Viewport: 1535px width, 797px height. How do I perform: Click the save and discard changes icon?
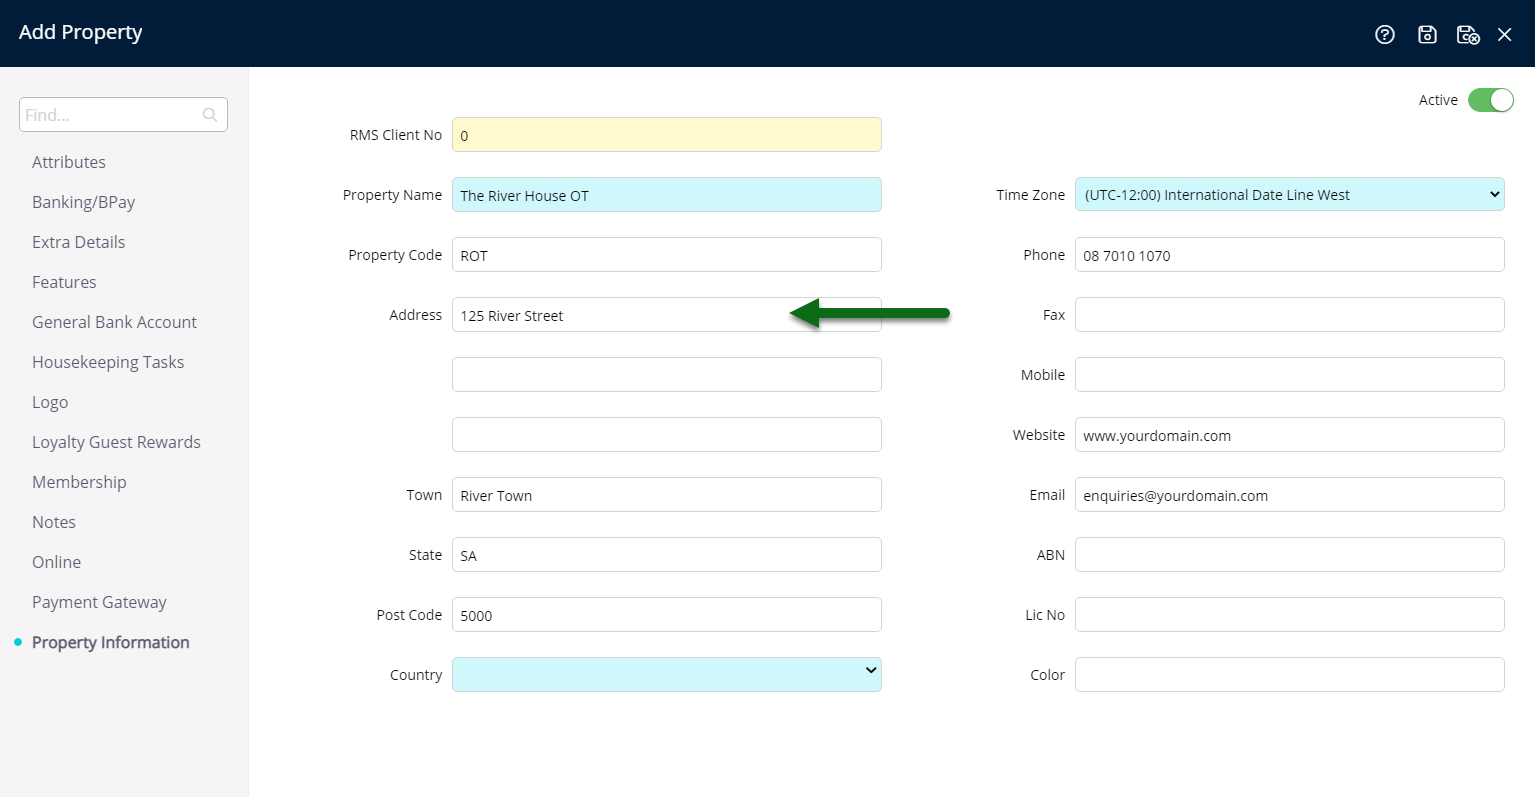[x=1468, y=34]
